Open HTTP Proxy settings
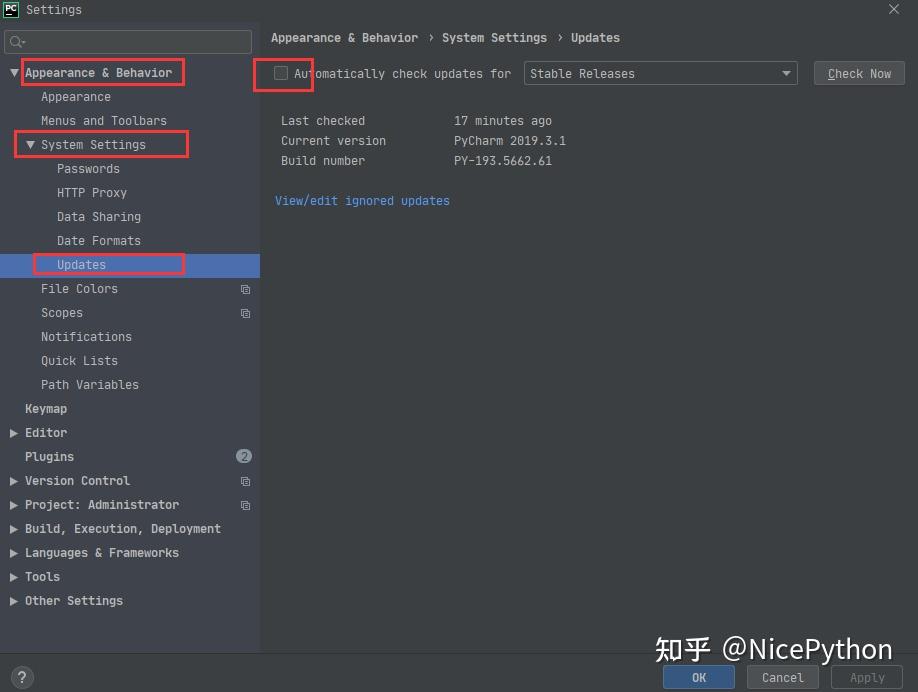 pyautogui.click(x=92, y=193)
